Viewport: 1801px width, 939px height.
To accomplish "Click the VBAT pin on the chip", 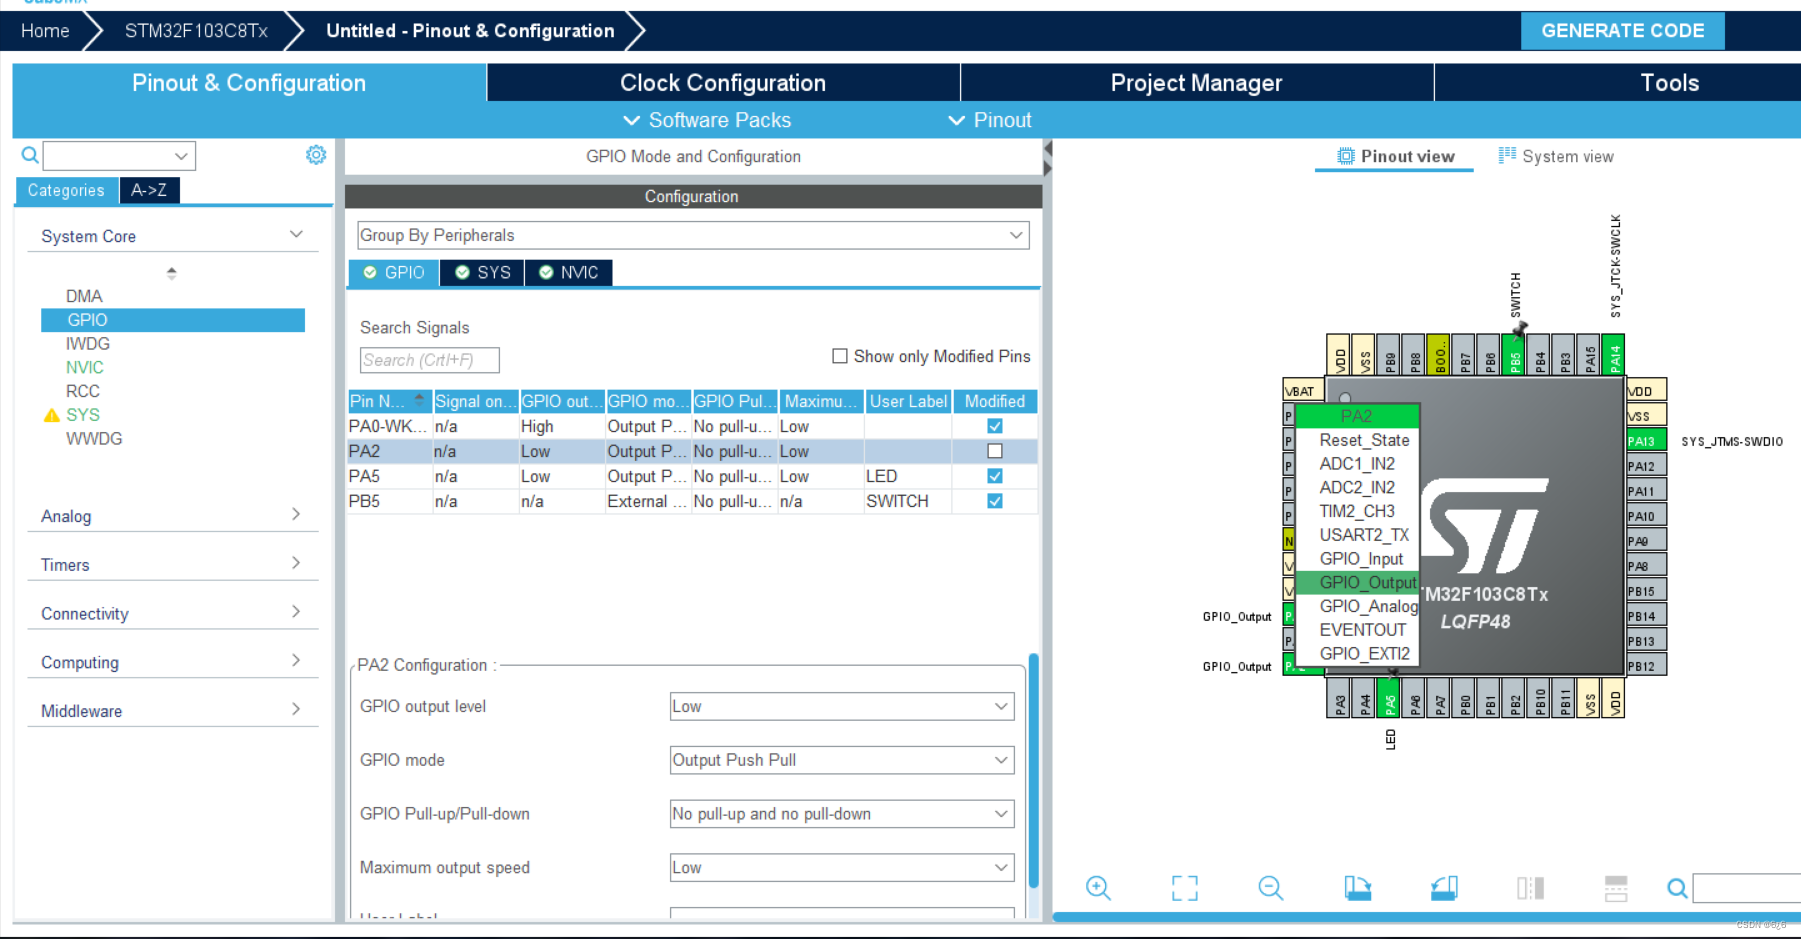I will [x=1303, y=391].
